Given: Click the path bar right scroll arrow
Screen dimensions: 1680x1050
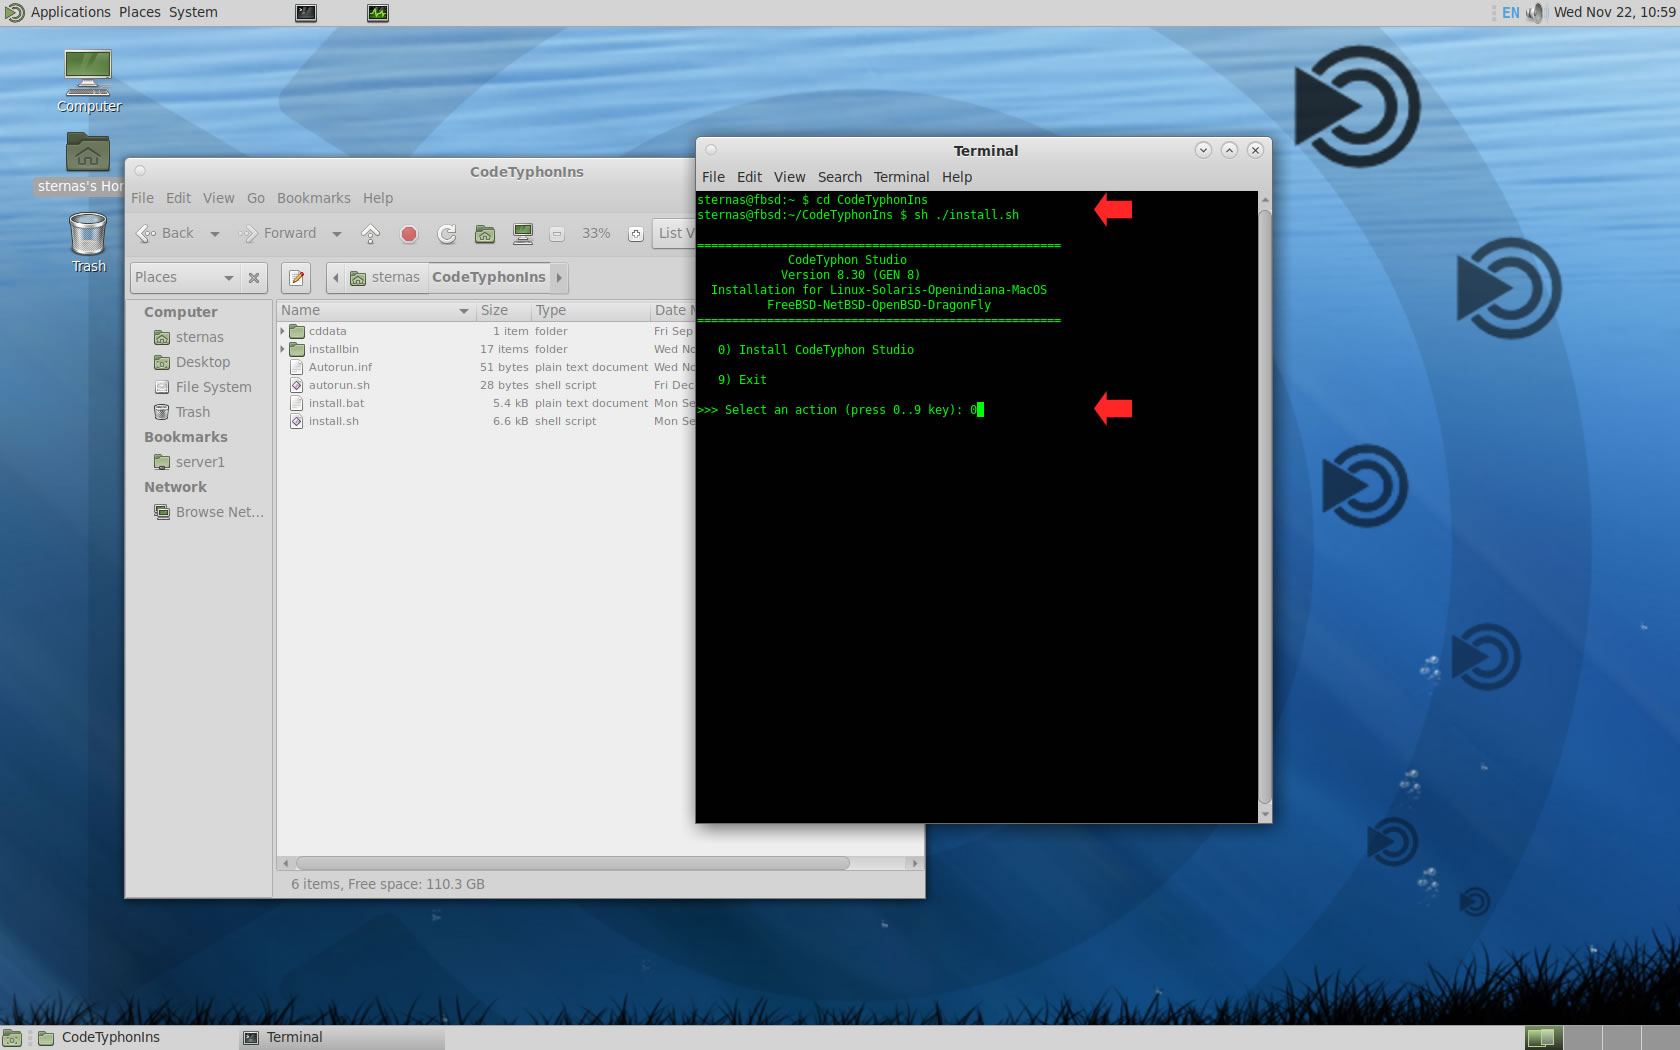Looking at the screenshot, I should tap(559, 277).
